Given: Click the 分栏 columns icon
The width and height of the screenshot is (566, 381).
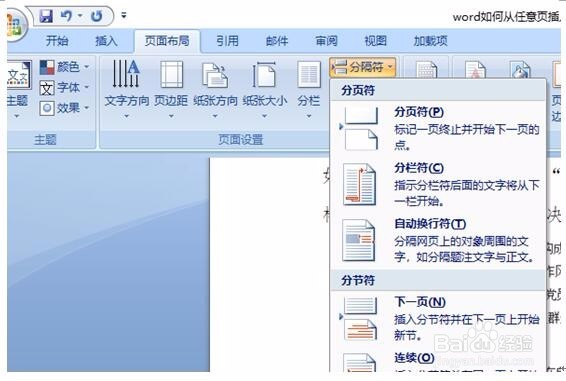Looking at the screenshot, I should [x=309, y=75].
